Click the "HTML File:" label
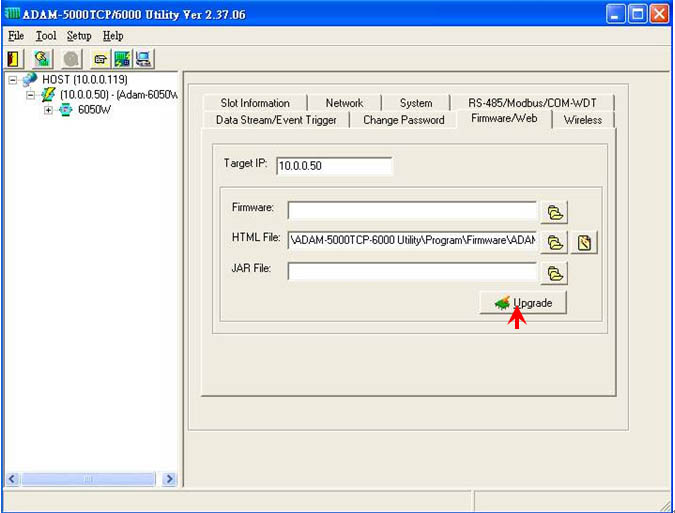The image size is (675, 513). (x=256, y=237)
